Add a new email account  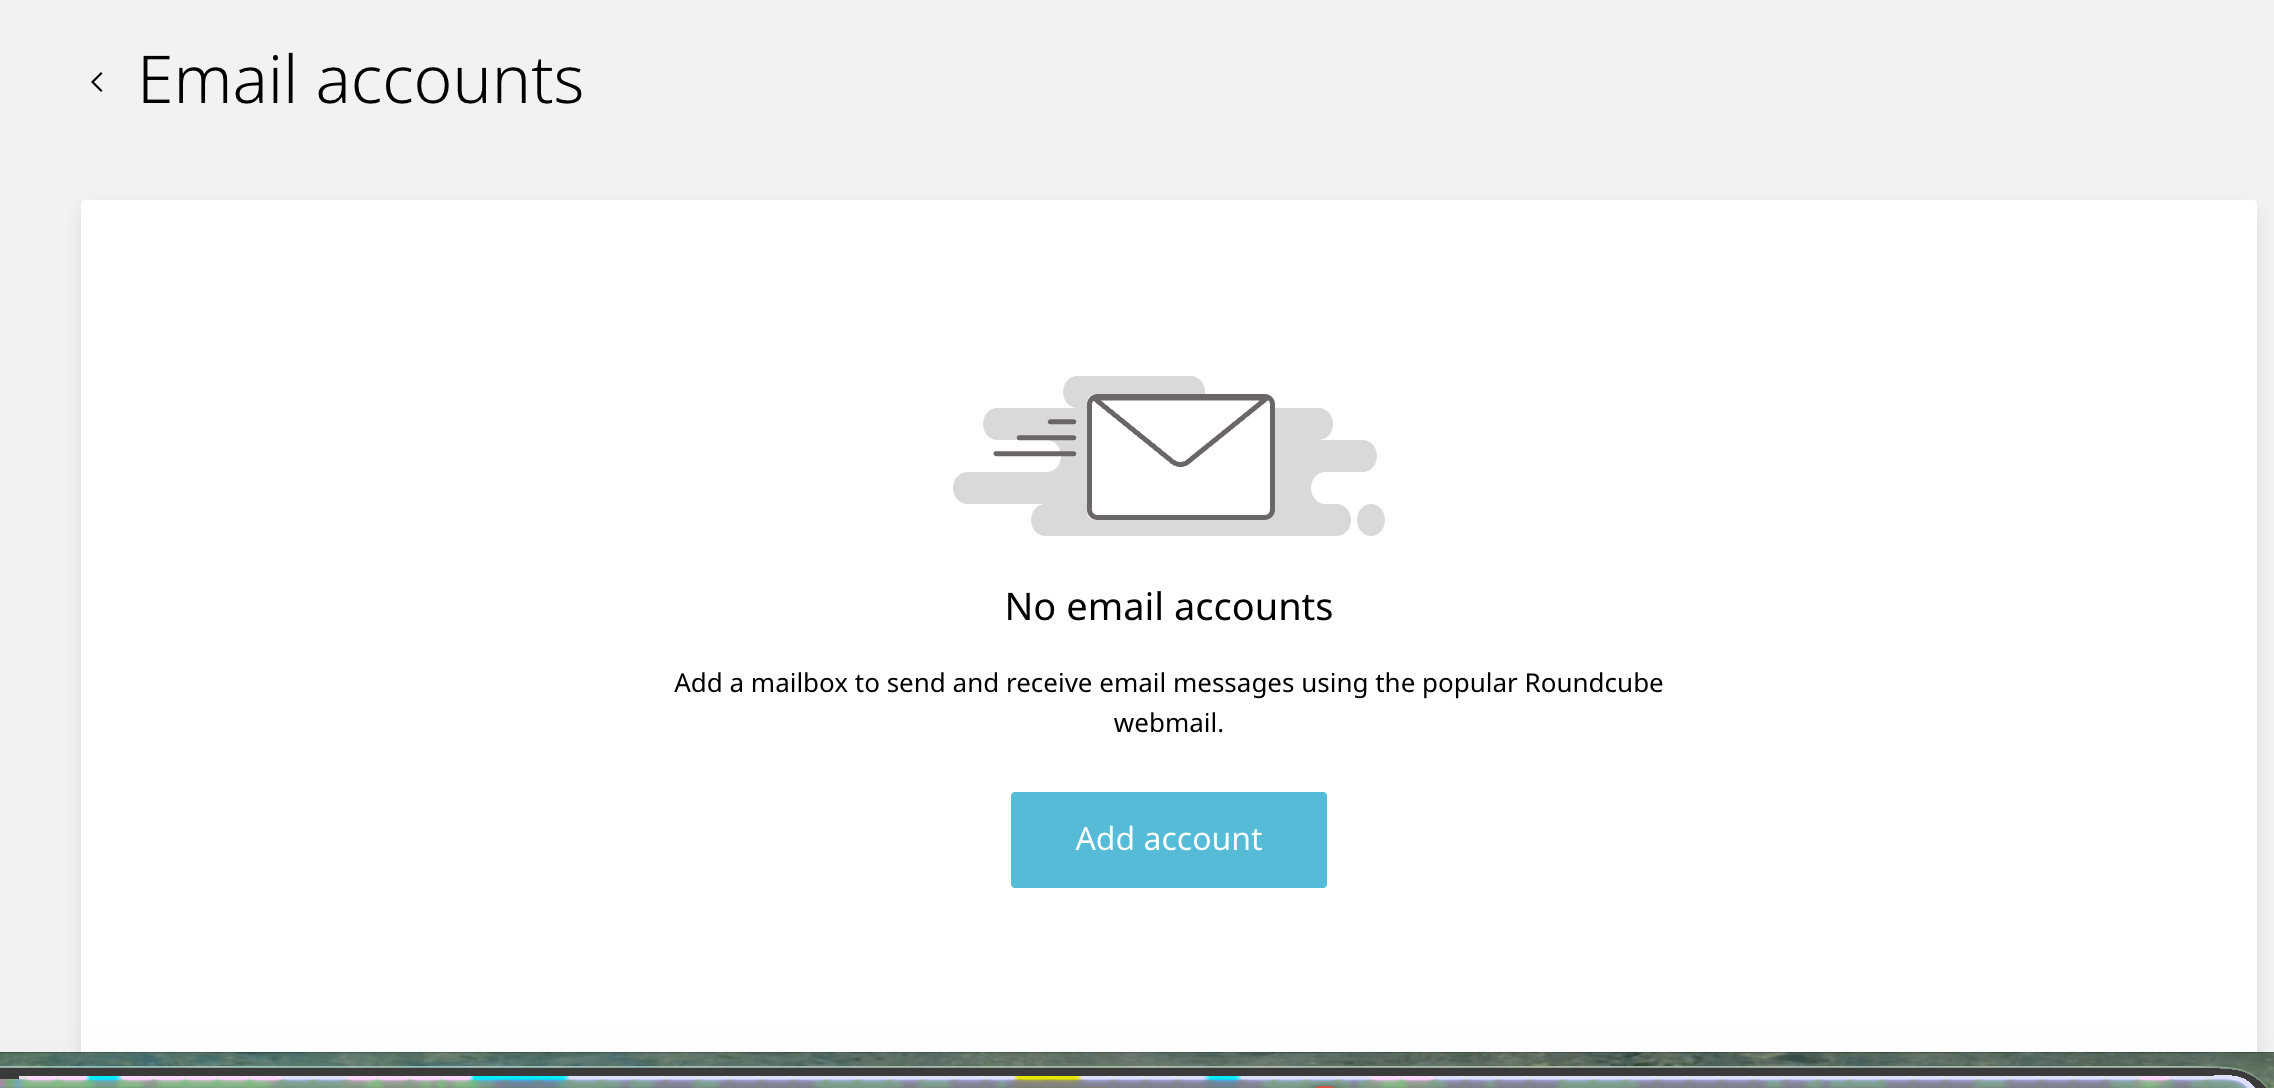coord(1168,840)
